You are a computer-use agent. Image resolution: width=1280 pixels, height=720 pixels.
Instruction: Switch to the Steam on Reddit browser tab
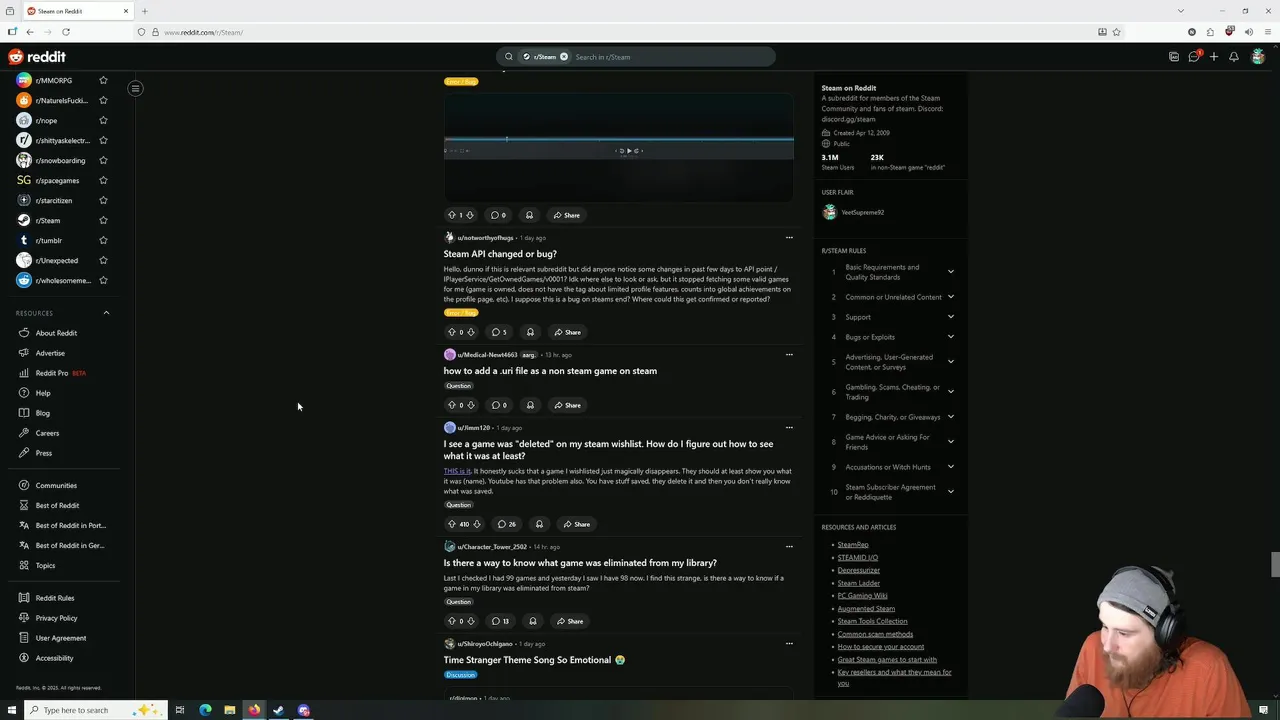click(x=78, y=11)
